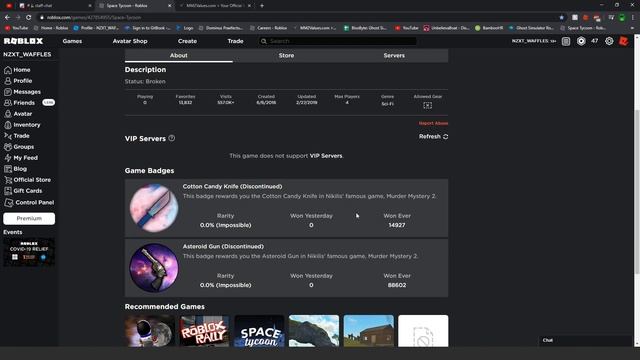
Task: Select the Servers tab
Action: click(394, 56)
